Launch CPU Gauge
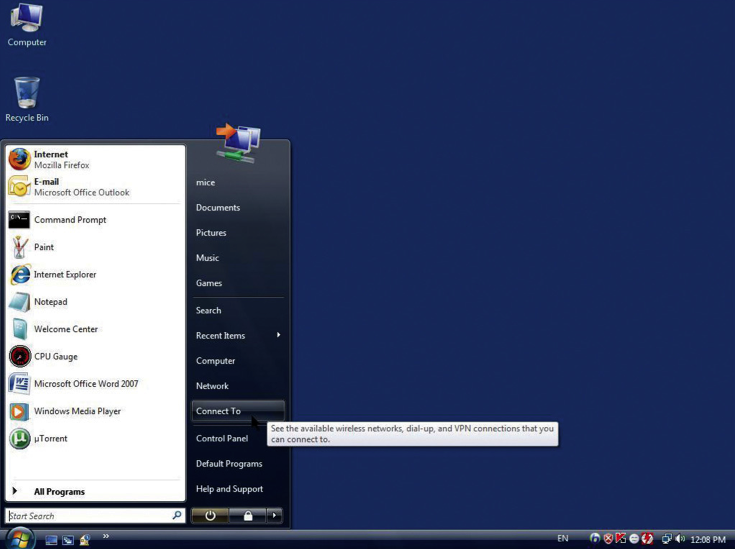The image size is (735, 549). tap(96, 356)
